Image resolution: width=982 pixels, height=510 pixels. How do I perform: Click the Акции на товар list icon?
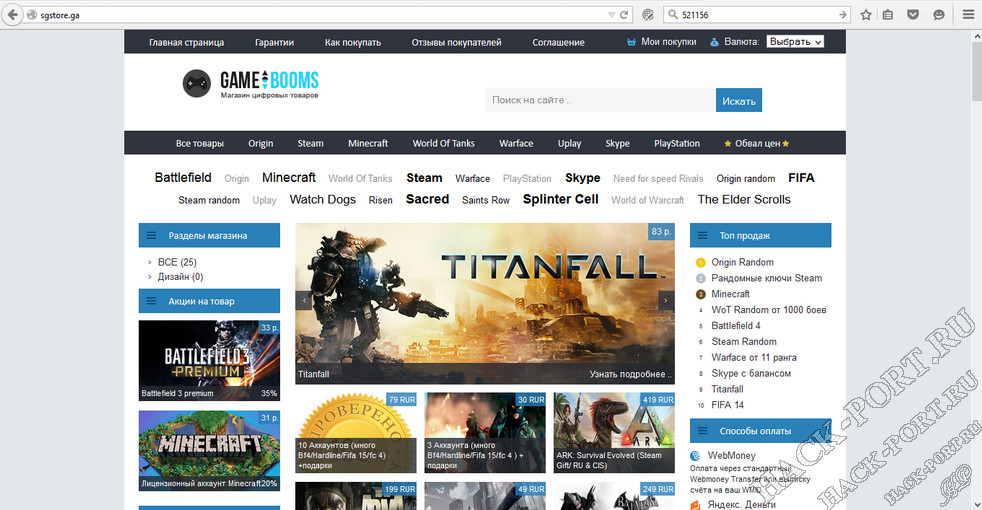coord(151,301)
